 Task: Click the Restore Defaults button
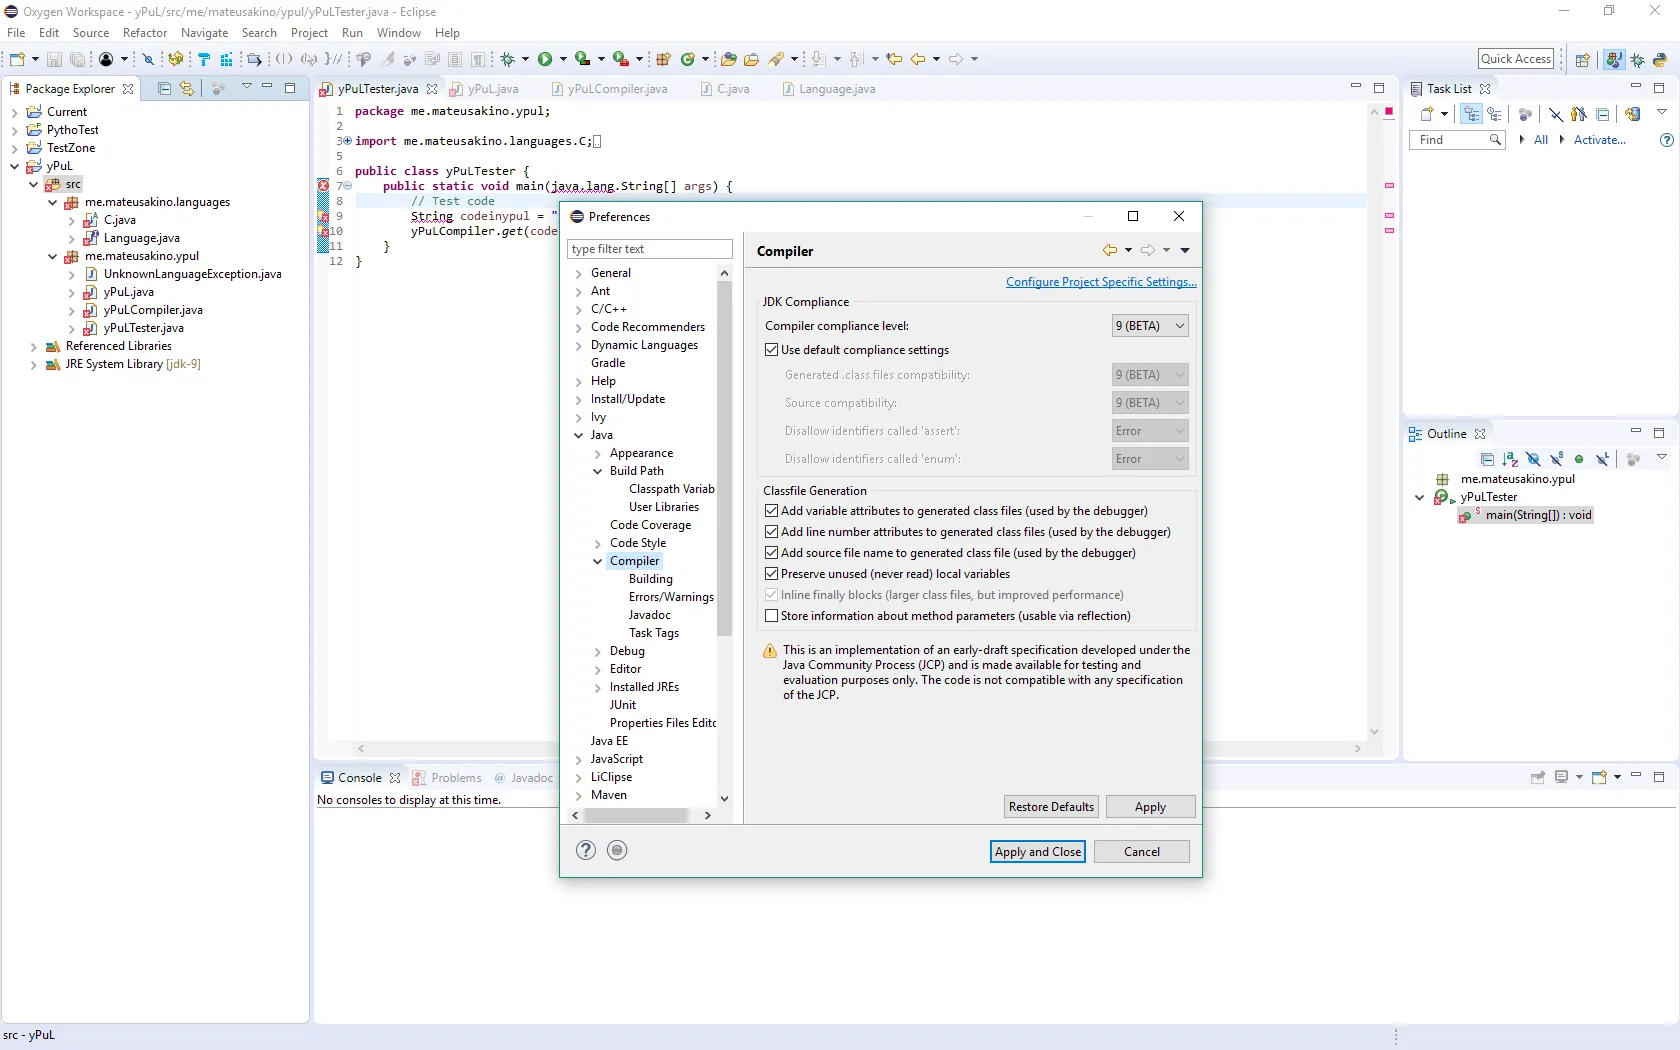tap(1051, 807)
